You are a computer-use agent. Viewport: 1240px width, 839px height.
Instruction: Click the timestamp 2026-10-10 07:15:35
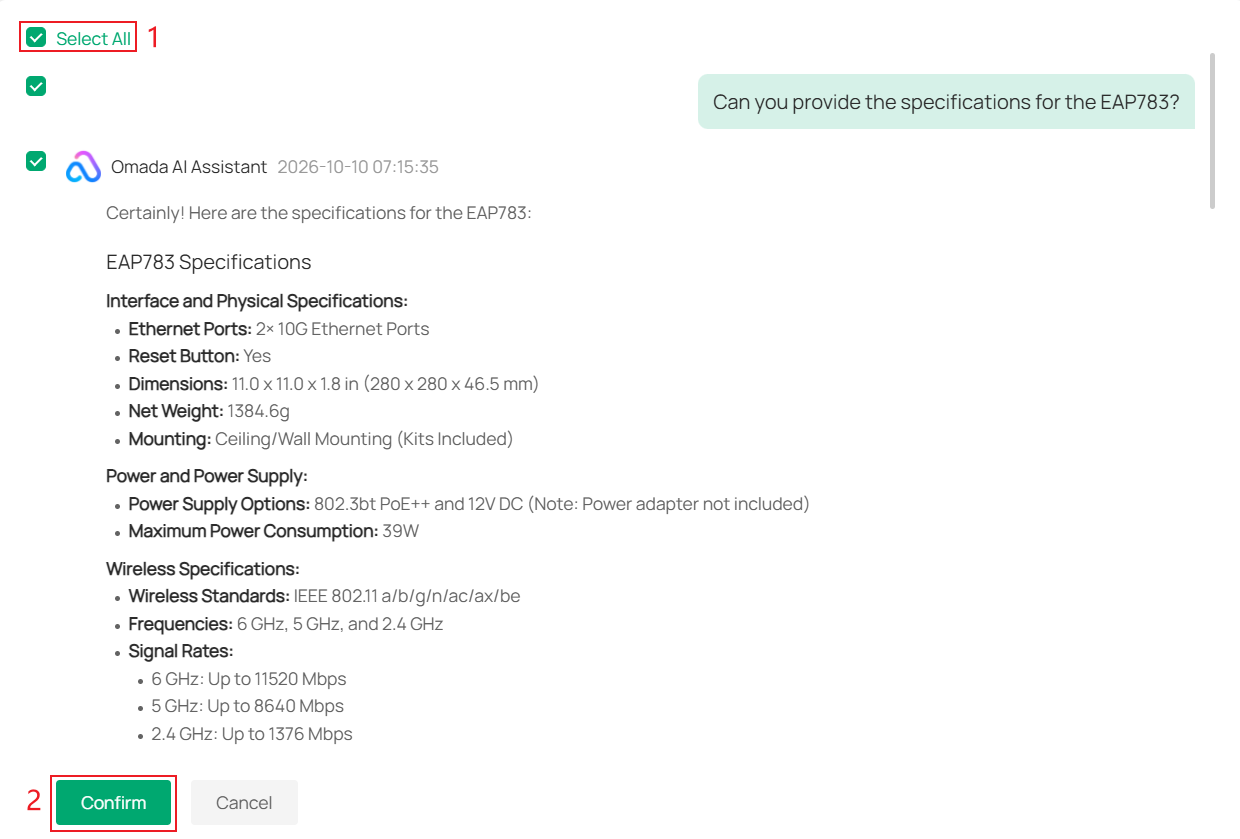click(x=358, y=167)
